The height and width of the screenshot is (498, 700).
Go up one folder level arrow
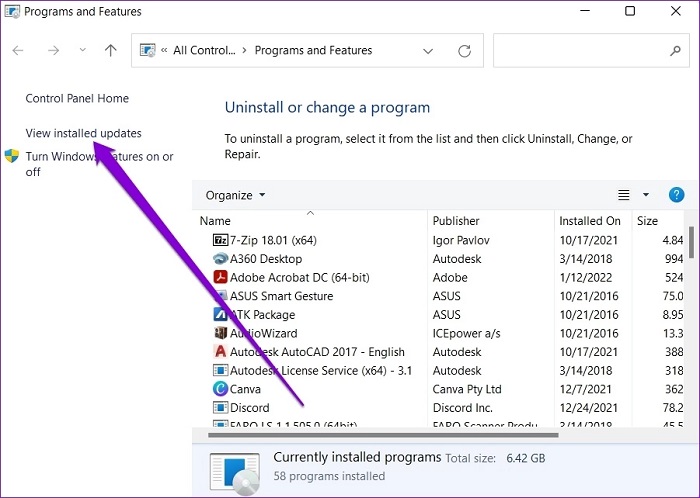coord(110,50)
